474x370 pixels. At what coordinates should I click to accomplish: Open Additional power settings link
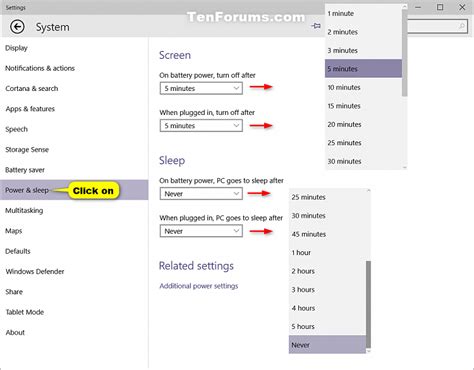(199, 286)
